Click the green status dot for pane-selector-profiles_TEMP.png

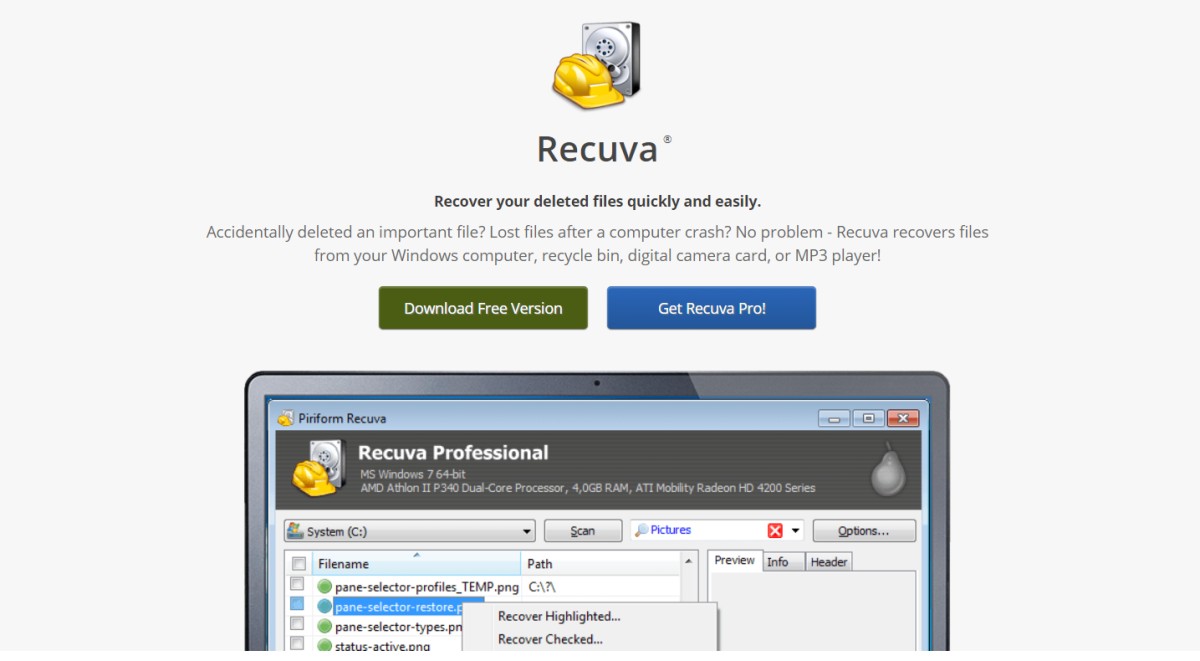click(324, 587)
